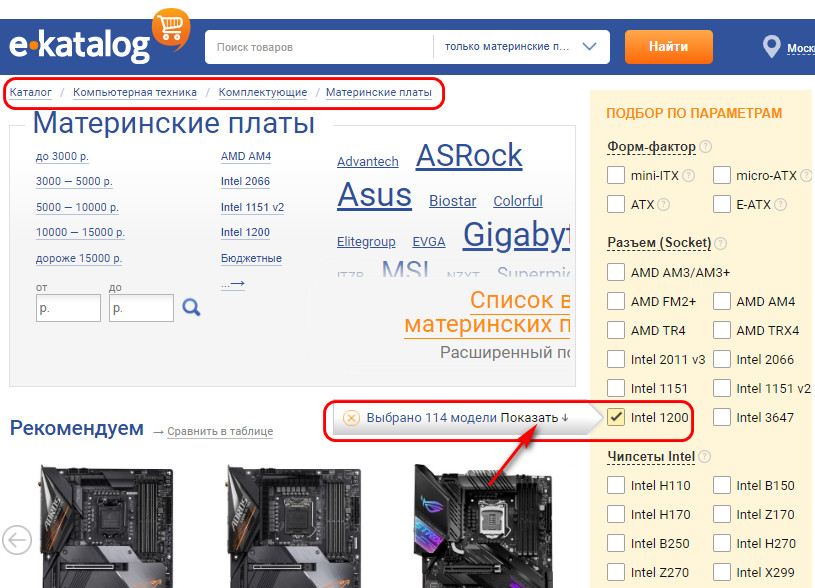Toggle the micro-ATX checkbox
This screenshot has width=815, height=588.
tap(722, 175)
